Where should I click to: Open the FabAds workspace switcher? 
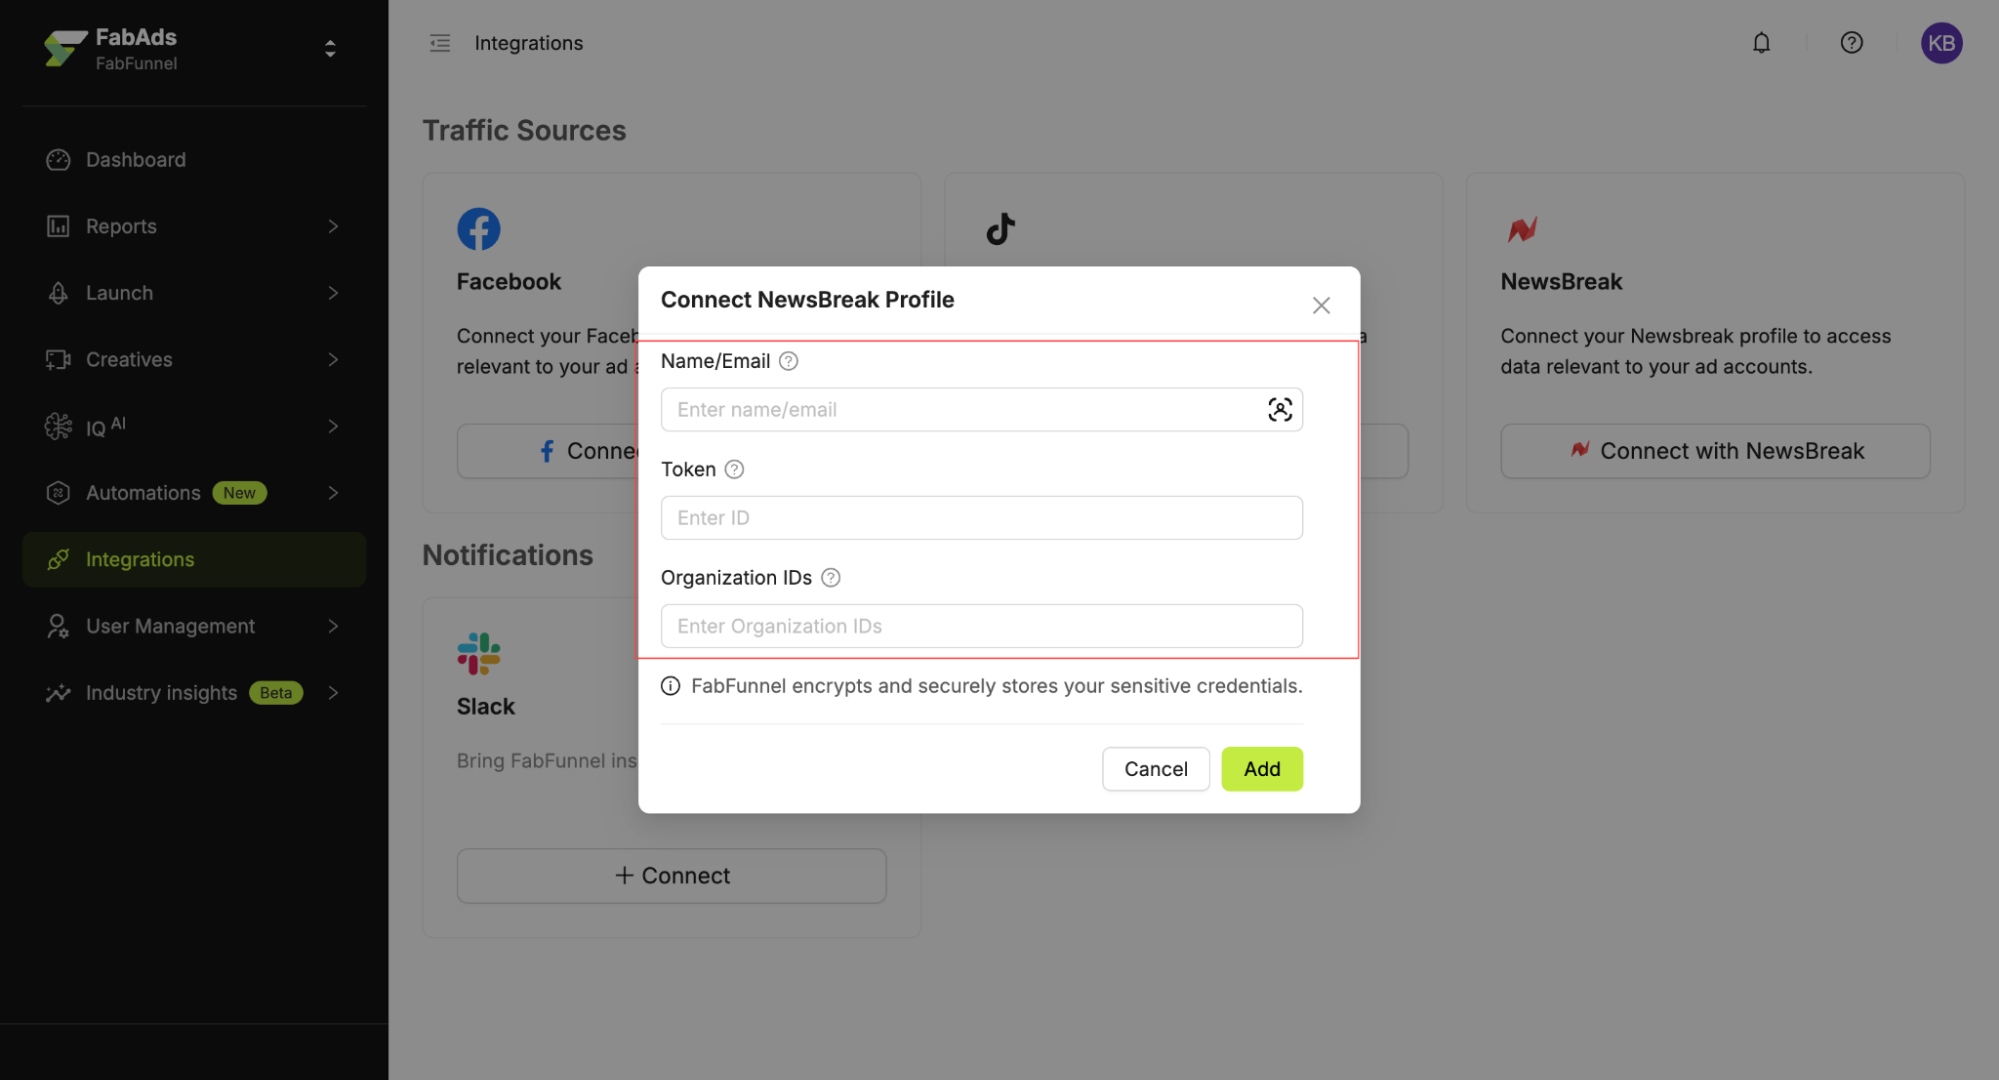pyautogui.click(x=330, y=49)
